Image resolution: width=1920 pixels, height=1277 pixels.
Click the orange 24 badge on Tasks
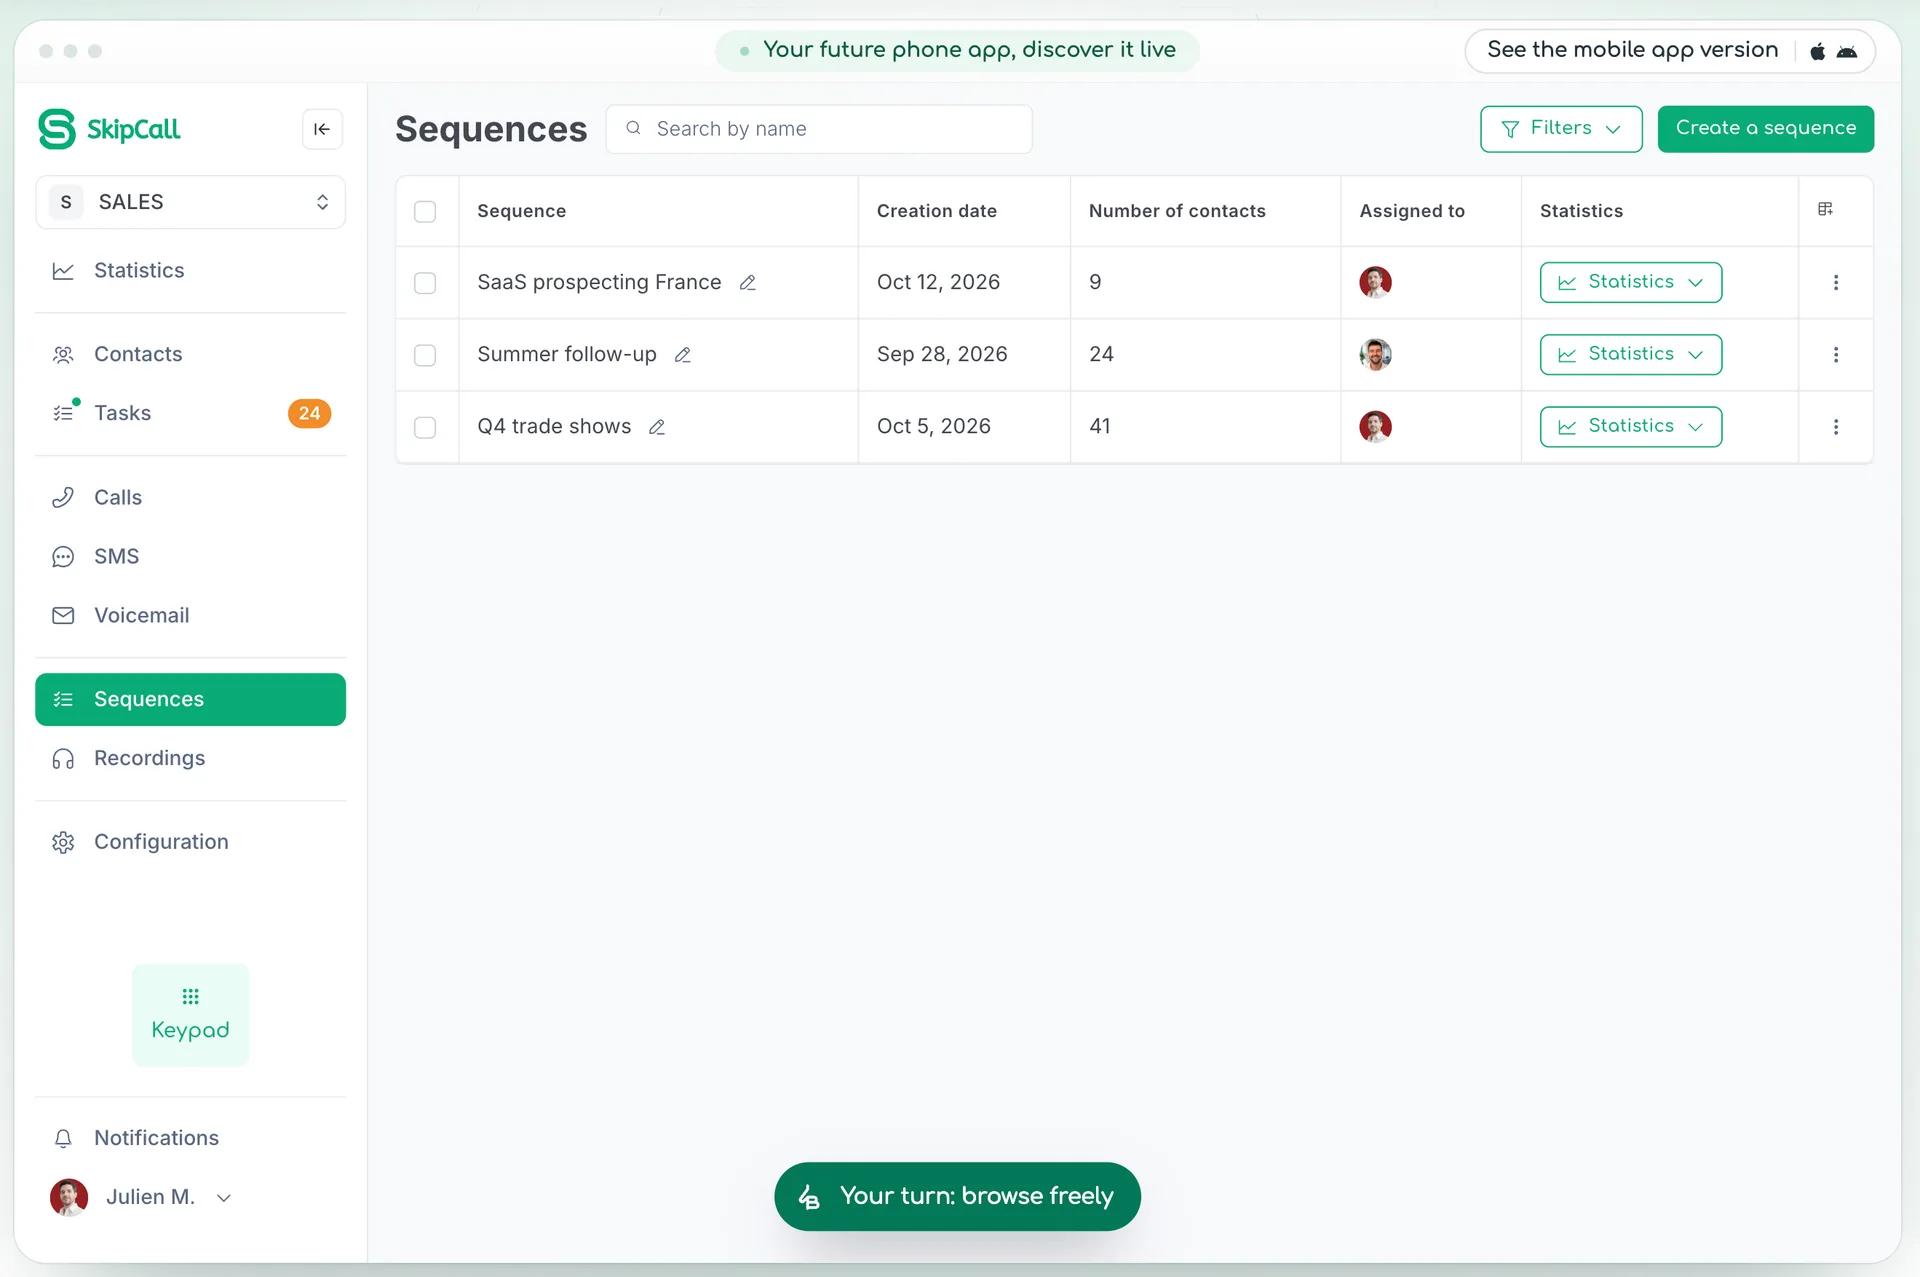click(x=309, y=413)
